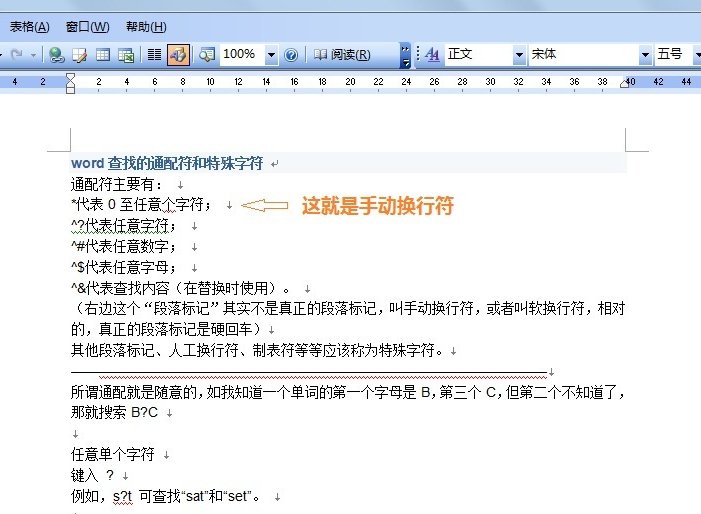This screenshot has width=701, height=514.
Task: Insert an Excel worksheet icon
Action: coord(126,55)
